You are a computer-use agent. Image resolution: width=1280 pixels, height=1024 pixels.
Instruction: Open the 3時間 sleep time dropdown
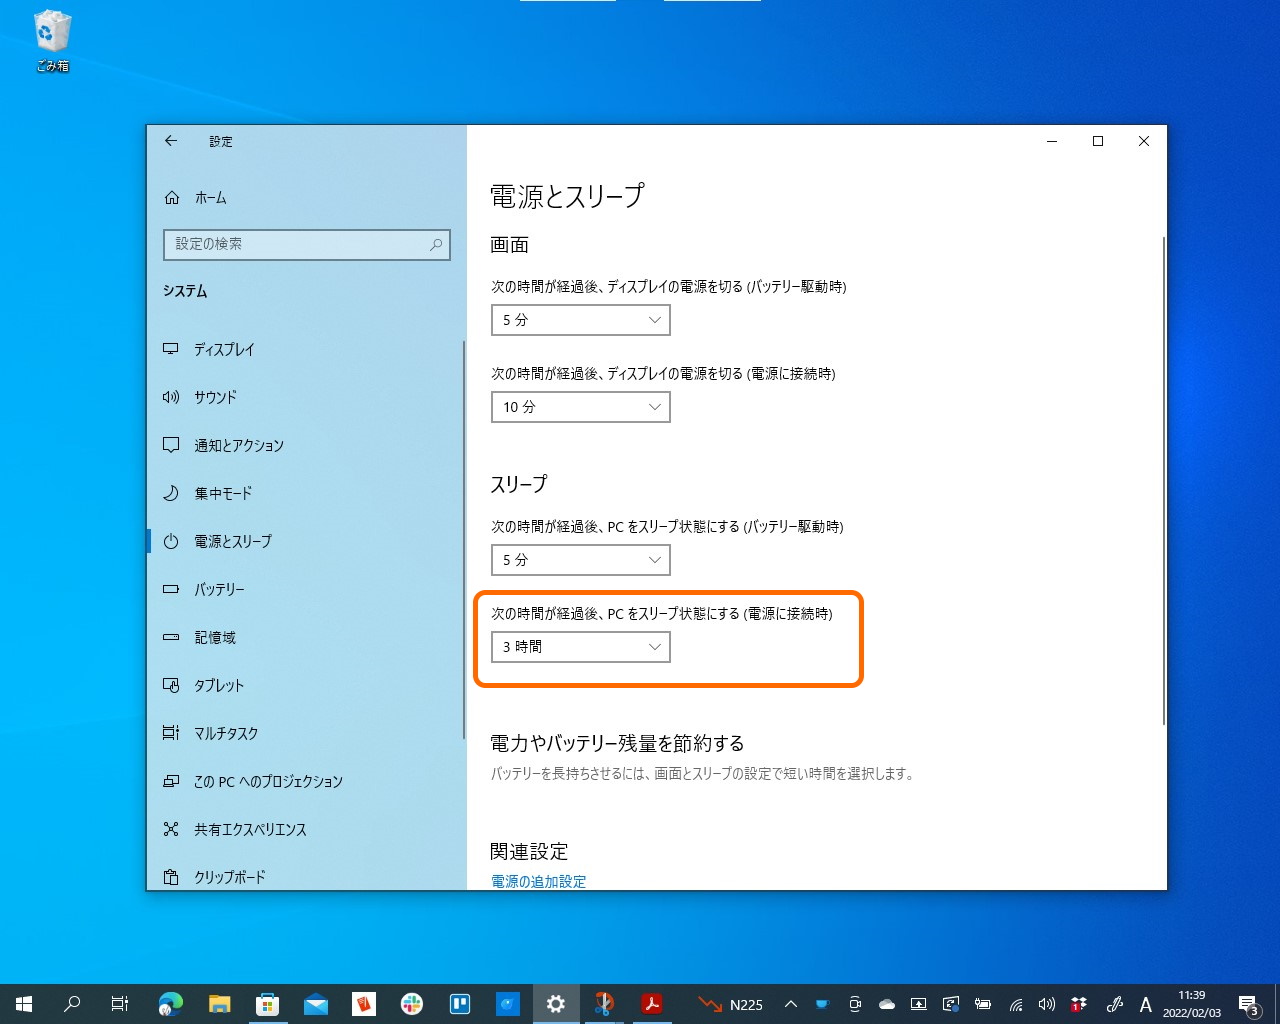click(x=580, y=647)
